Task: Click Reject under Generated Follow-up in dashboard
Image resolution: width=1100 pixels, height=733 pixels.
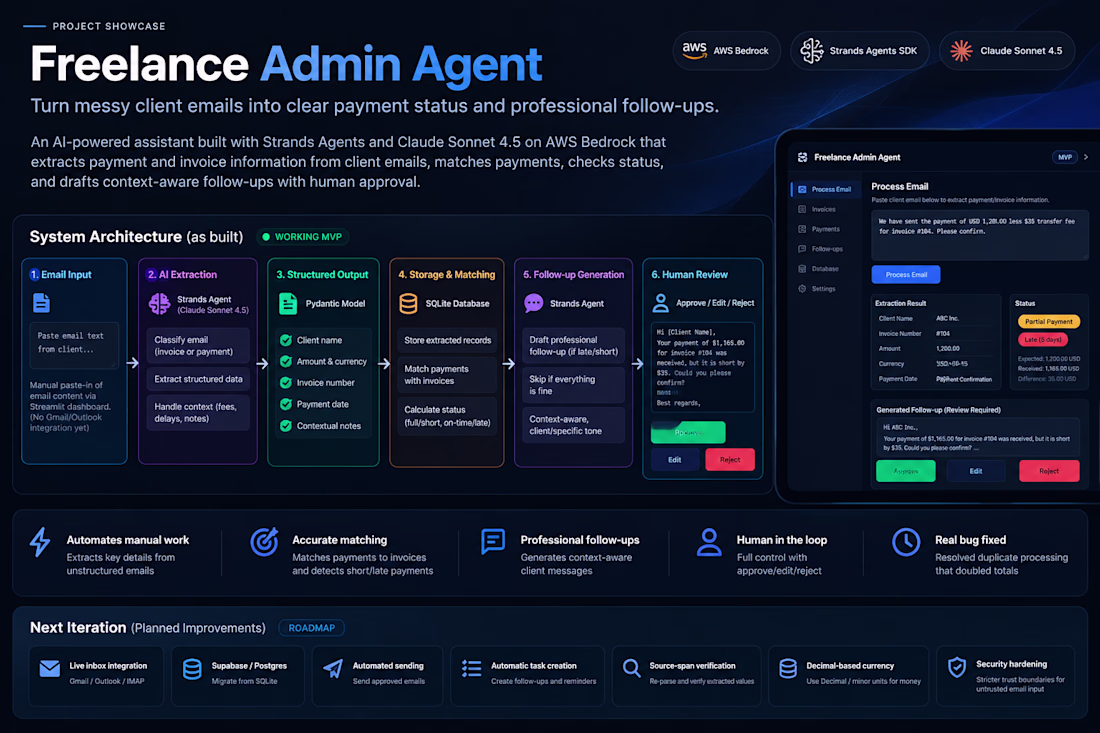Action: (1049, 471)
